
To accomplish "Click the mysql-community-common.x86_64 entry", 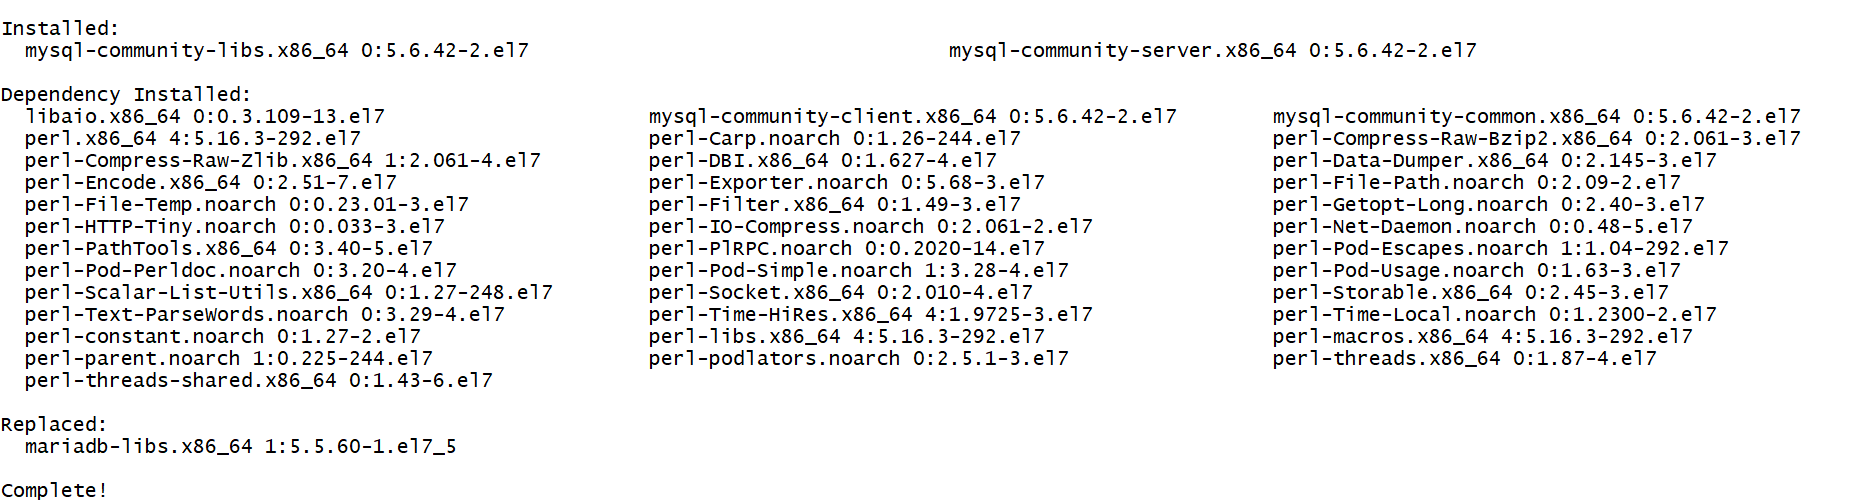I will pyautogui.click(x=1537, y=117).
